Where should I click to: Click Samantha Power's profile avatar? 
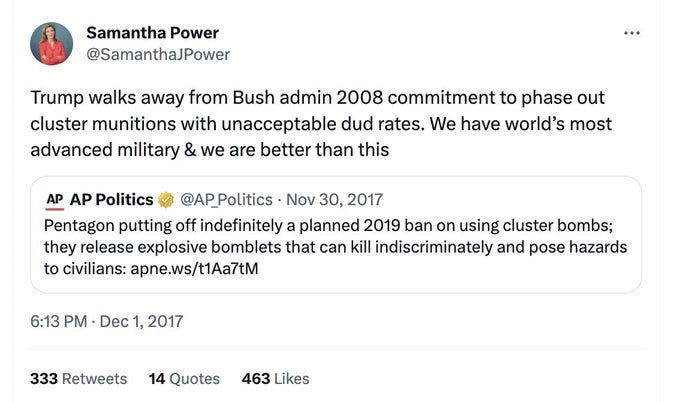[52, 44]
